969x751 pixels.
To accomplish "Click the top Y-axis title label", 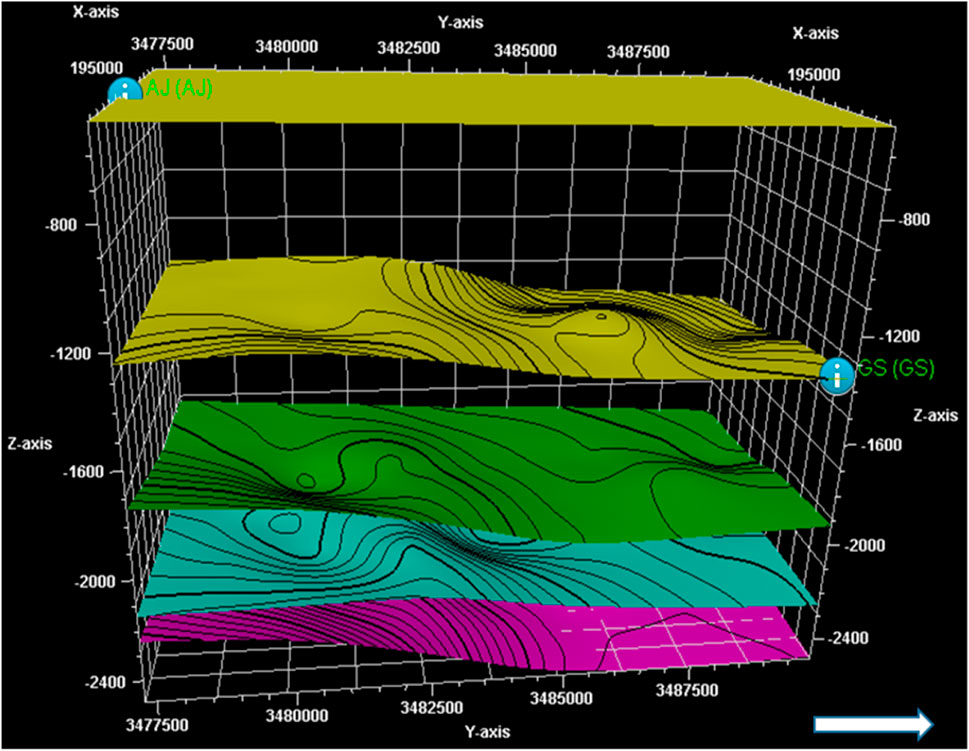I will pyautogui.click(x=460, y=23).
